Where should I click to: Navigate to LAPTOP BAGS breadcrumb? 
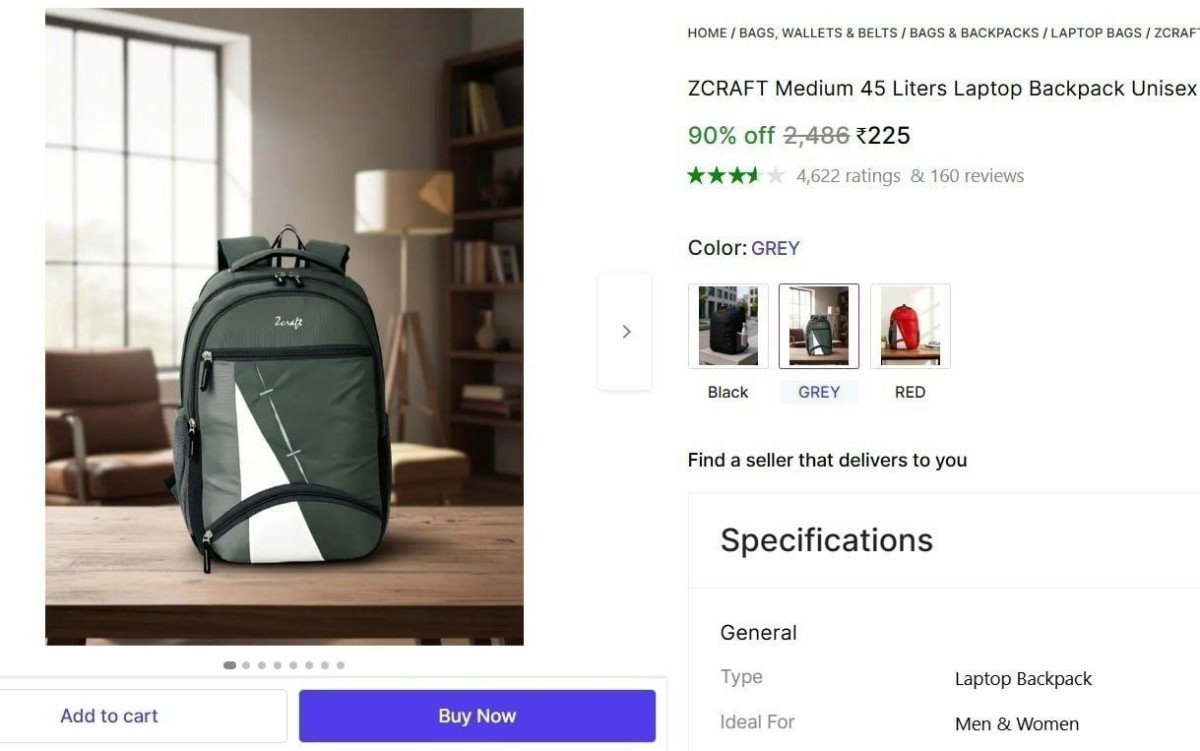coord(1095,32)
